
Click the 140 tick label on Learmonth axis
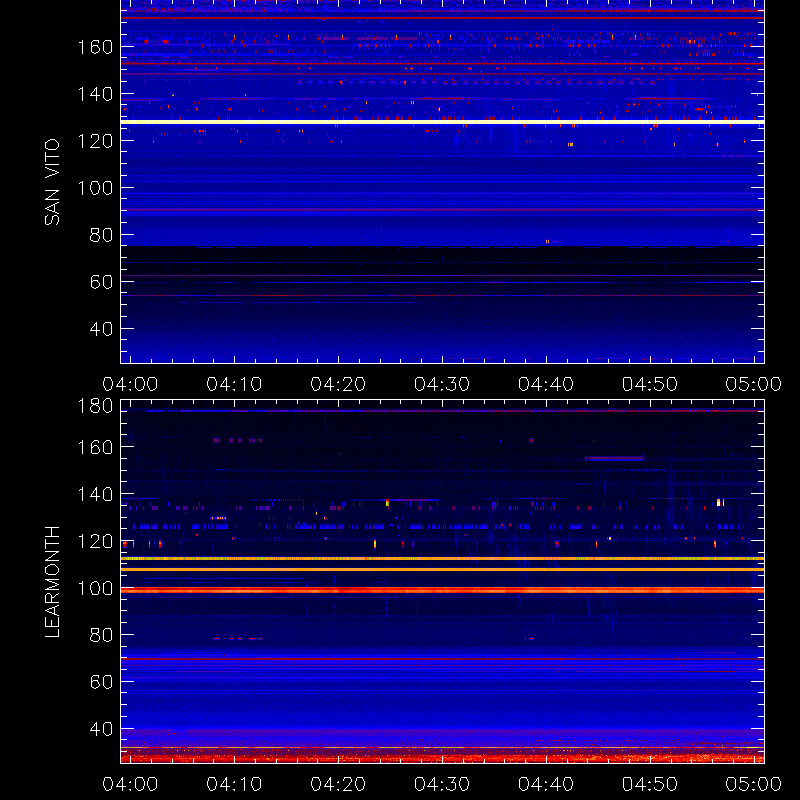[x=95, y=494]
